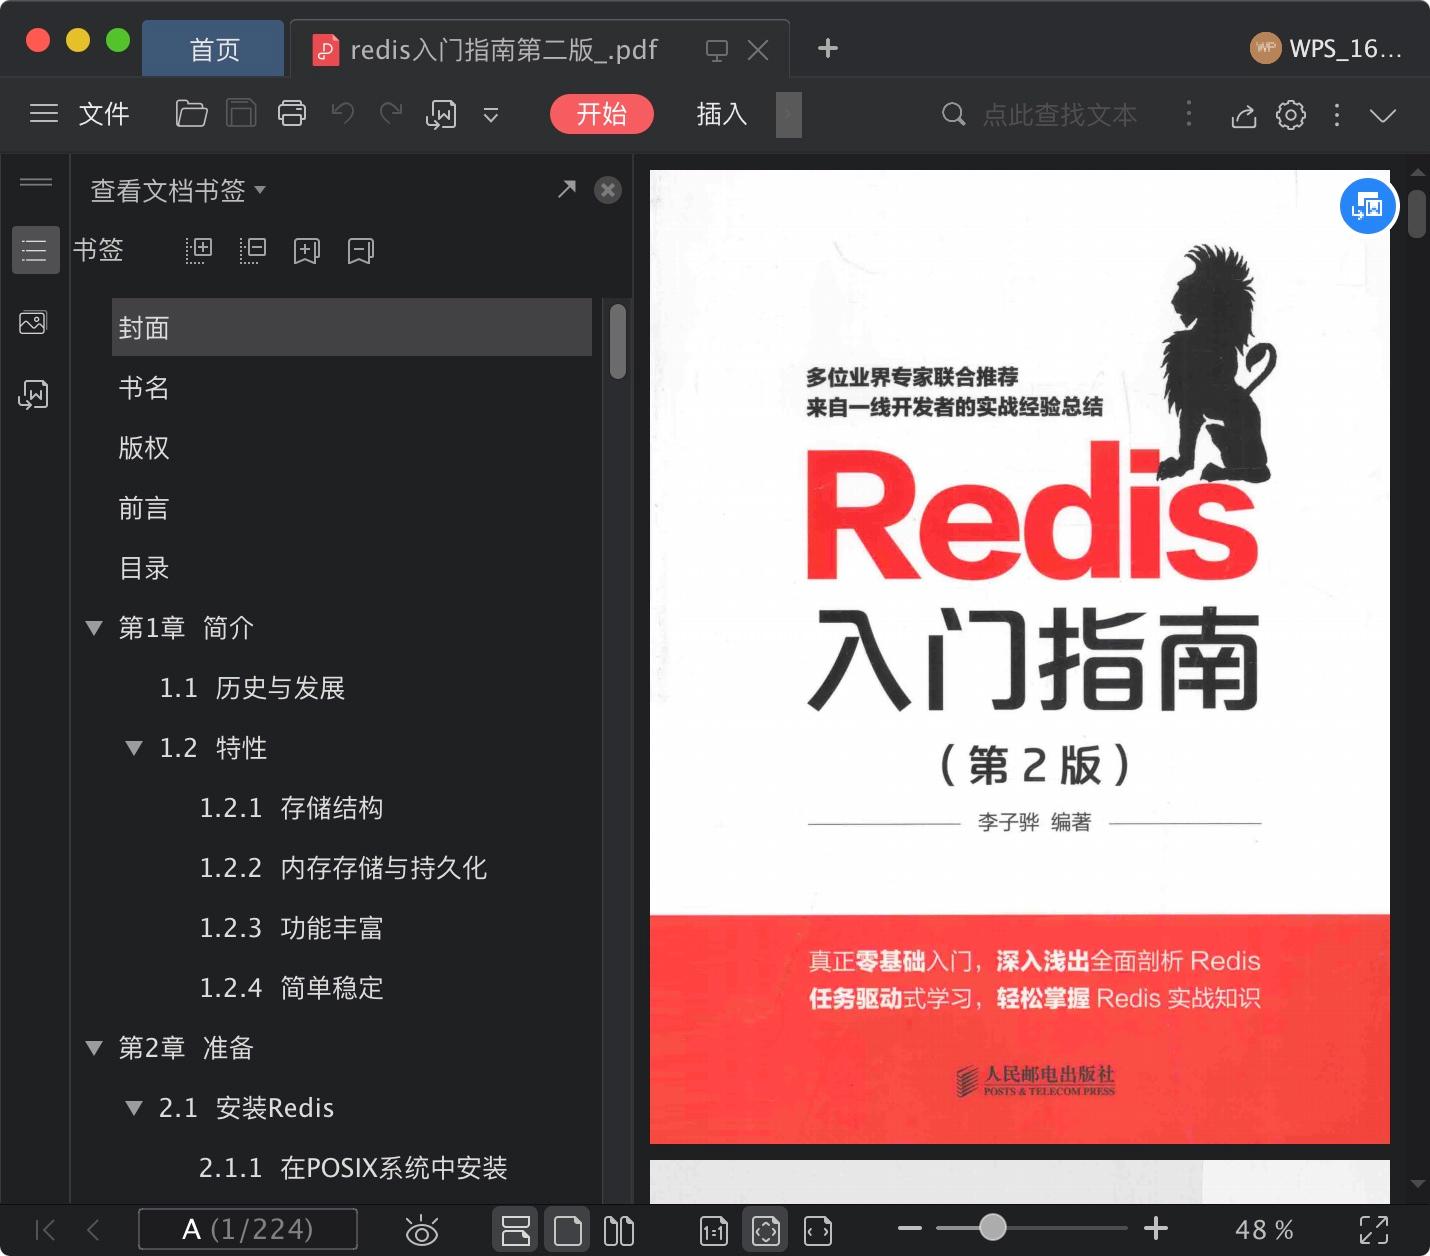Collapse the 第2章 准备 bookmark
This screenshot has height=1256, width=1430.
tap(94, 1048)
